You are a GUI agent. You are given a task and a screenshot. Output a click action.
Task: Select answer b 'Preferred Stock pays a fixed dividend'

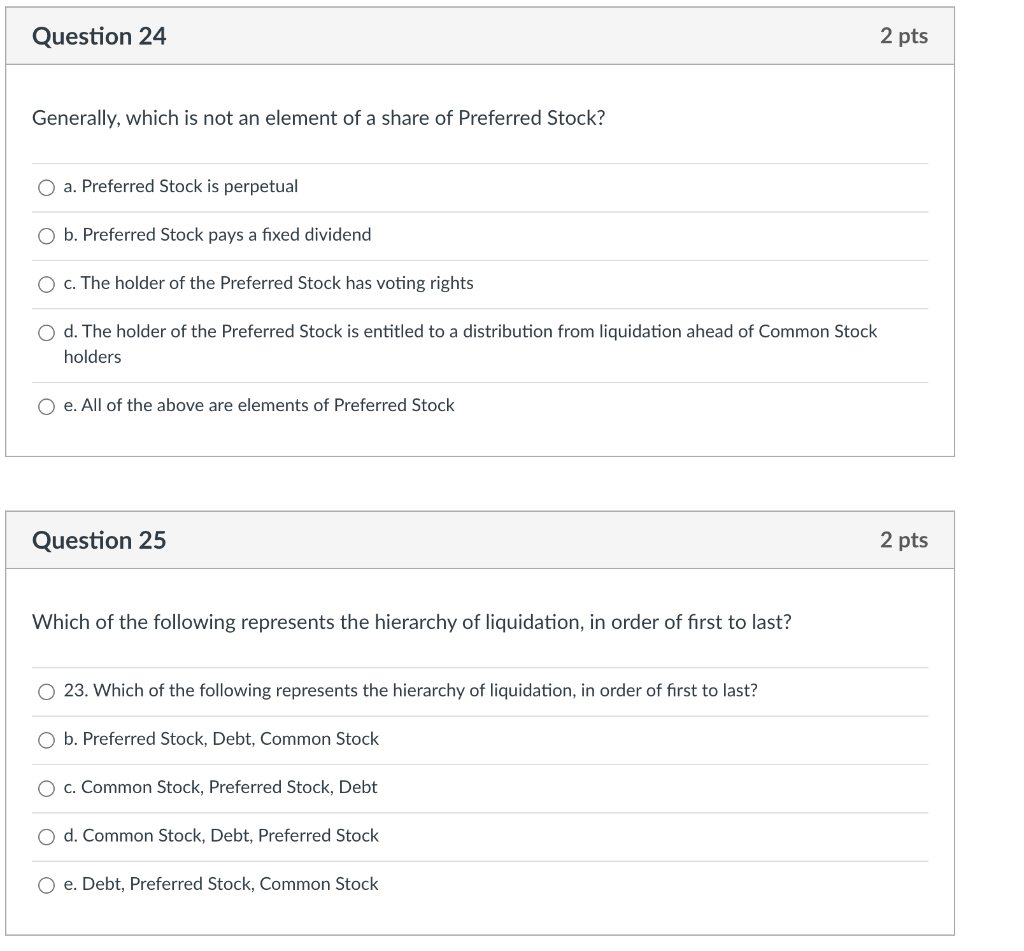(46, 235)
